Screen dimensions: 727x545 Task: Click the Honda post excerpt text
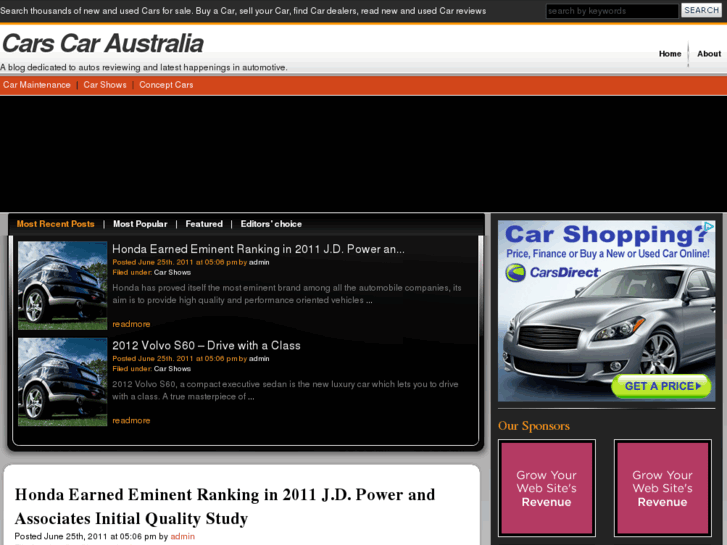[287, 294]
